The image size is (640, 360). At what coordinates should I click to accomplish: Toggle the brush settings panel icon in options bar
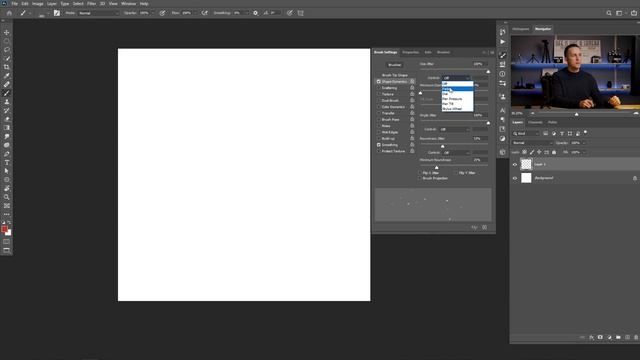tap(57, 13)
